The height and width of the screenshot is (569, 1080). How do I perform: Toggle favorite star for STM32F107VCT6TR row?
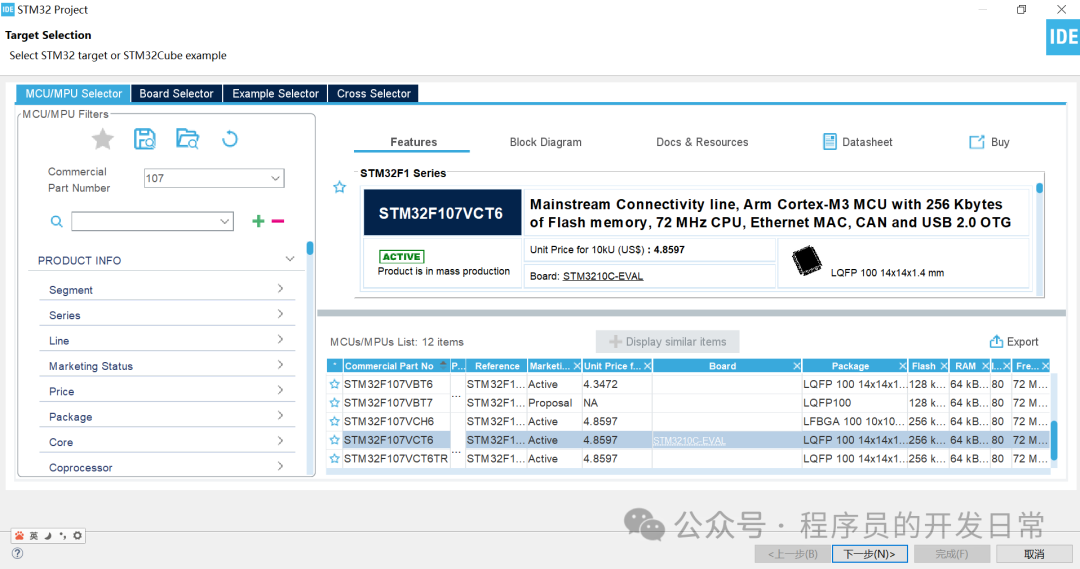335,459
